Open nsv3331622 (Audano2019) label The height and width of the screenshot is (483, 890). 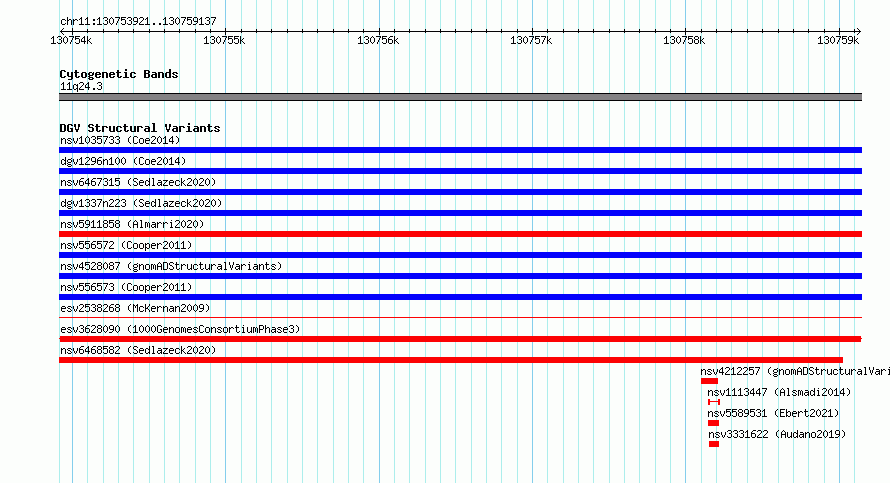coord(777,434)
